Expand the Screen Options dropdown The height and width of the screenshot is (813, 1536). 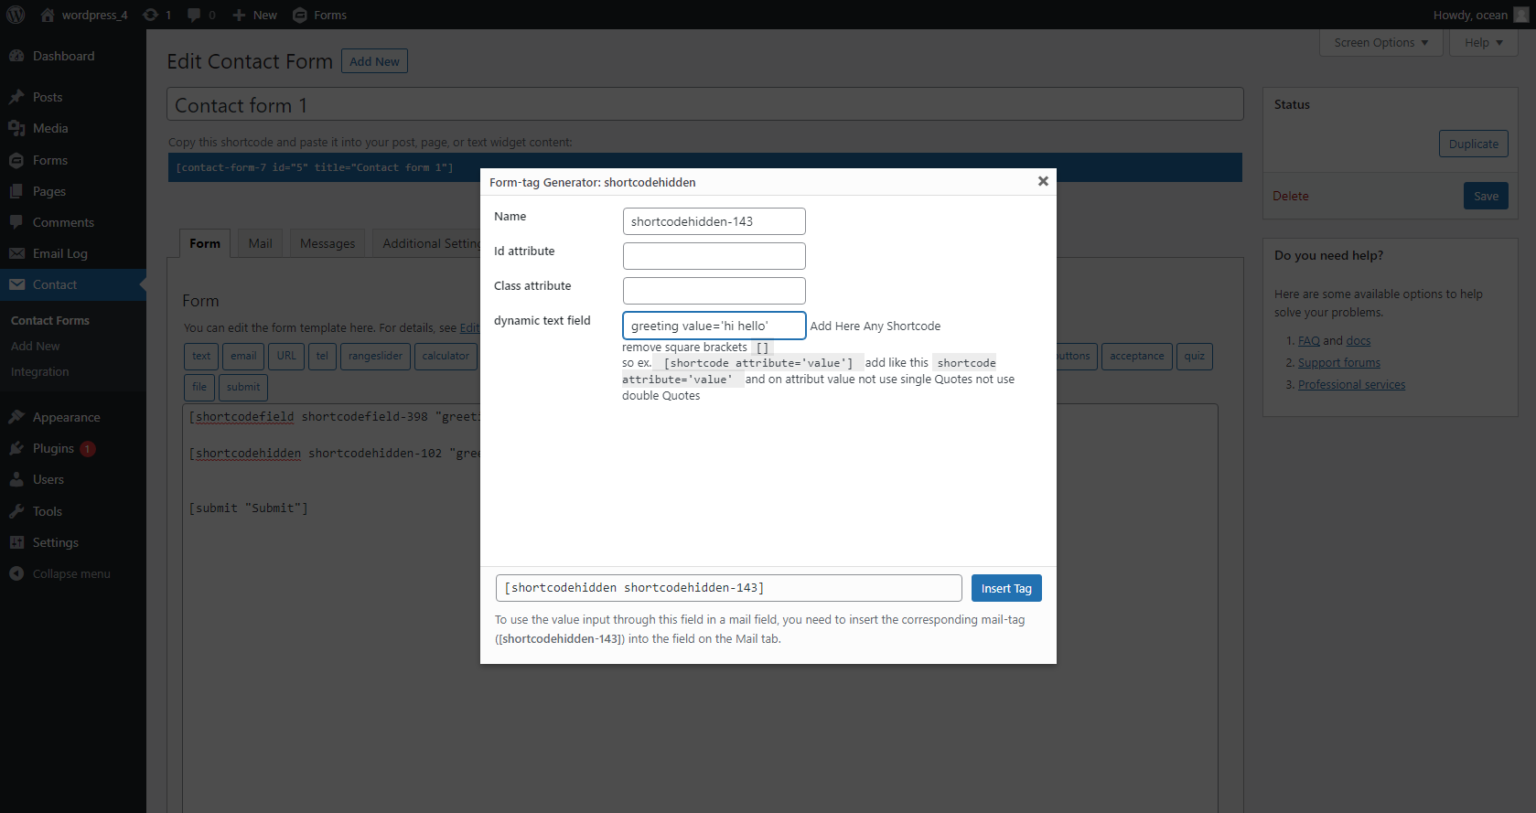pos(1381,42)
